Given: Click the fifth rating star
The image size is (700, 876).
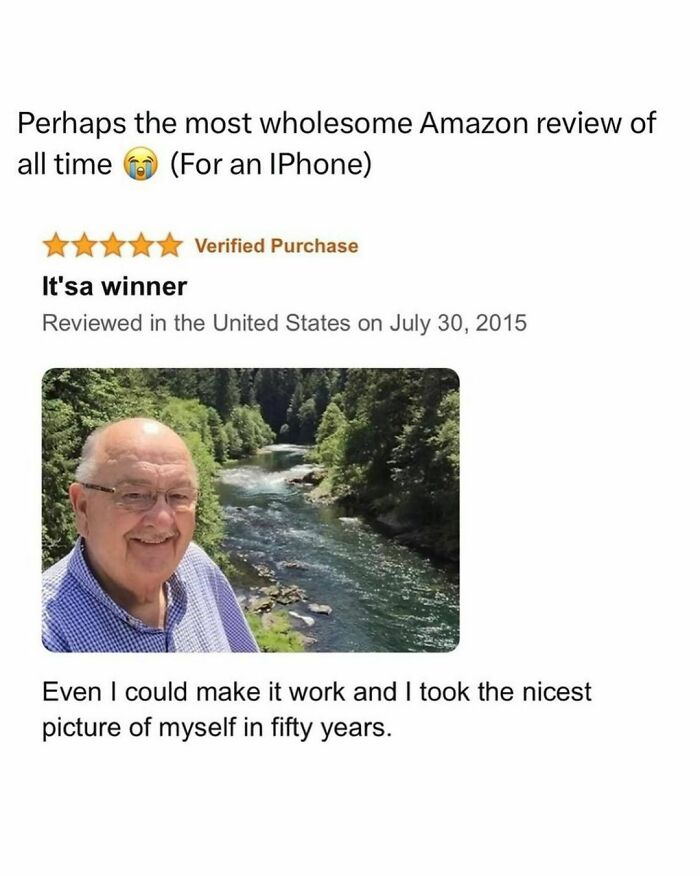Looking at the screenshot, I should click(170, 246).
